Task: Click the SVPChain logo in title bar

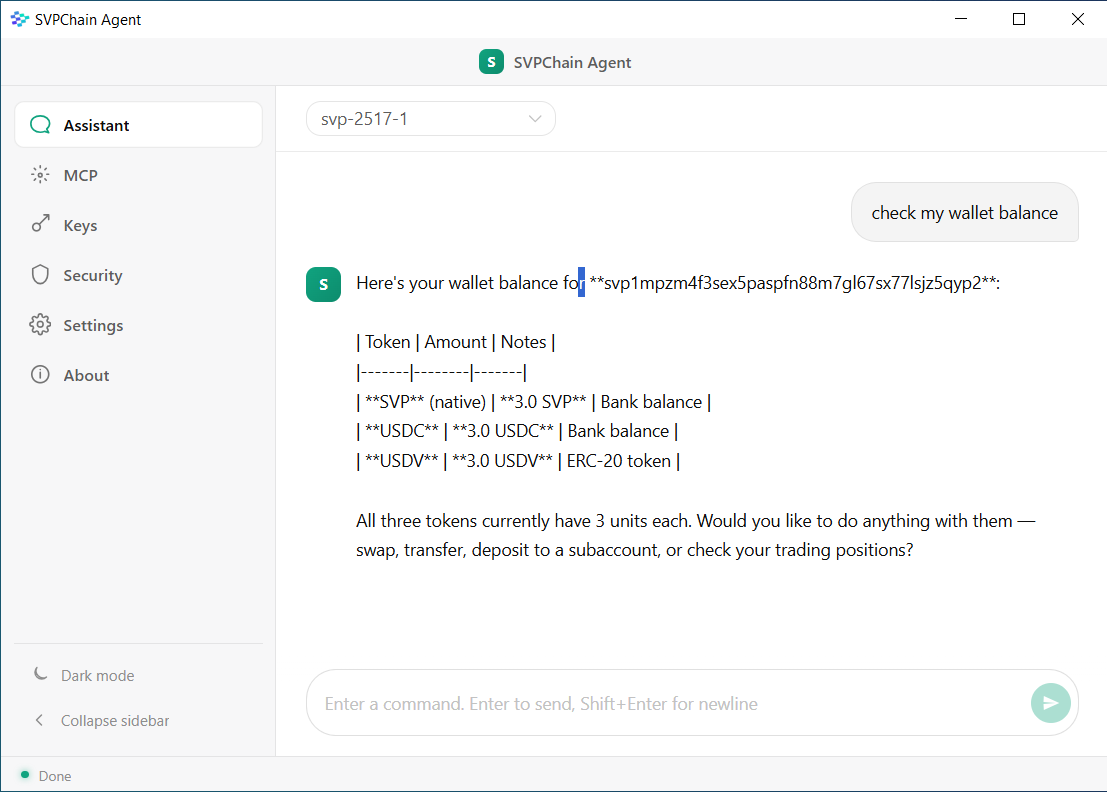Action: click(x=19, y=19)
